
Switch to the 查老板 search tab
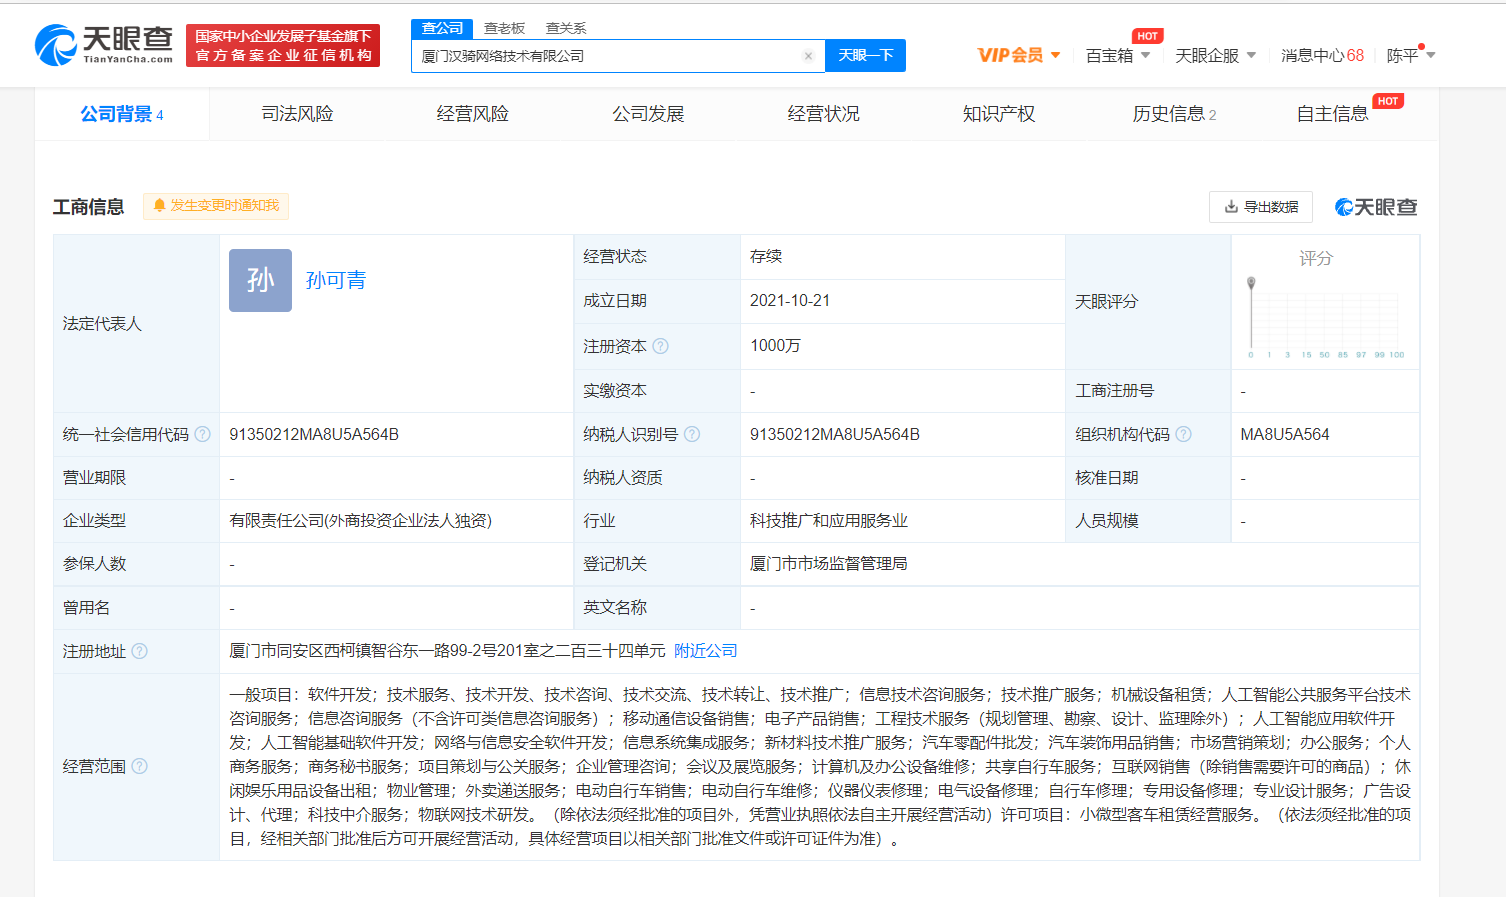click(x=504, y=28)
